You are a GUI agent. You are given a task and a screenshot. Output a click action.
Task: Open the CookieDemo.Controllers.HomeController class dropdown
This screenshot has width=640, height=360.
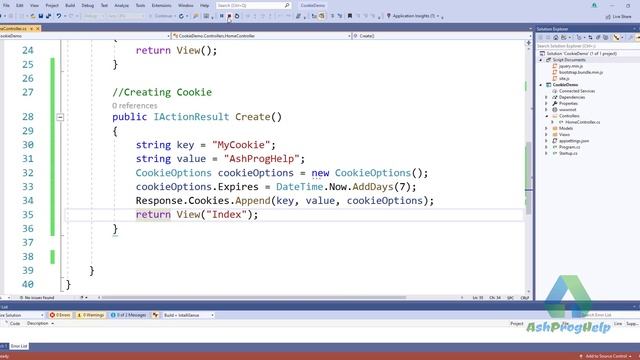coord(261,36)
